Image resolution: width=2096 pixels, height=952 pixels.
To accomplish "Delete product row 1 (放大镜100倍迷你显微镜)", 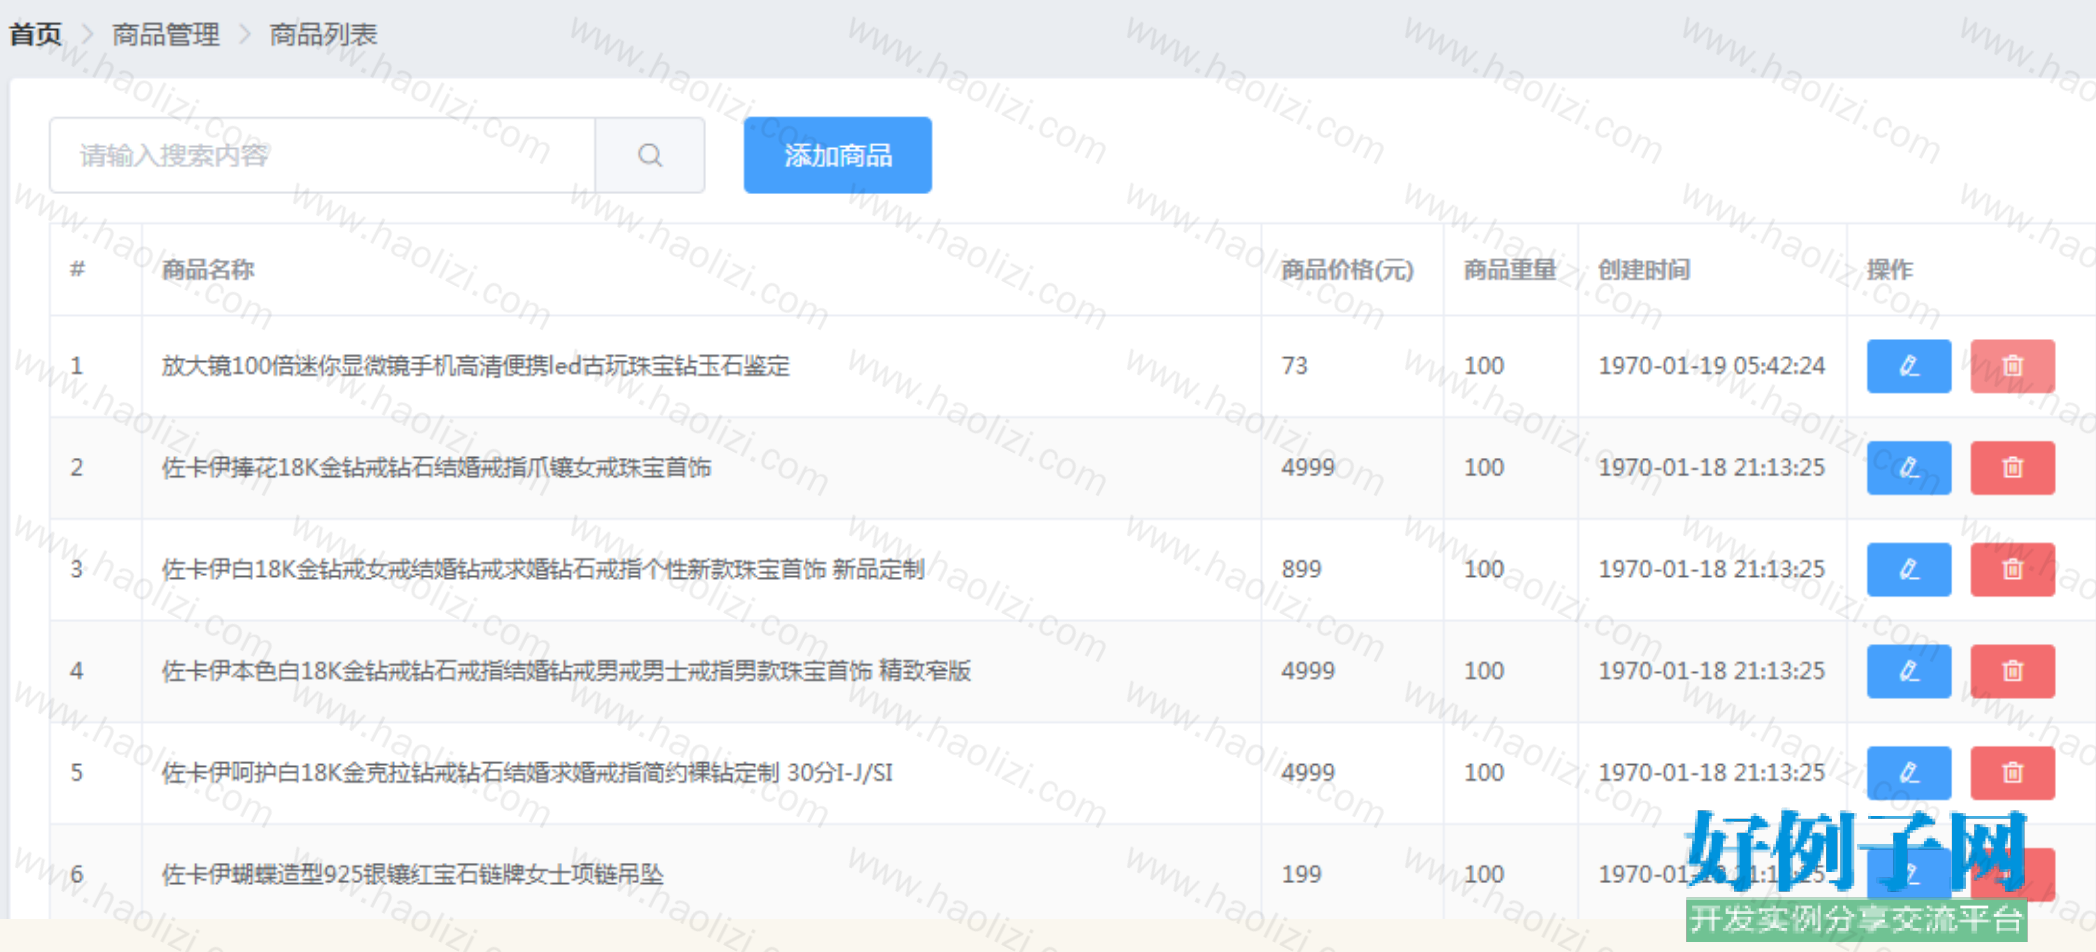I will click(2012, 366).
